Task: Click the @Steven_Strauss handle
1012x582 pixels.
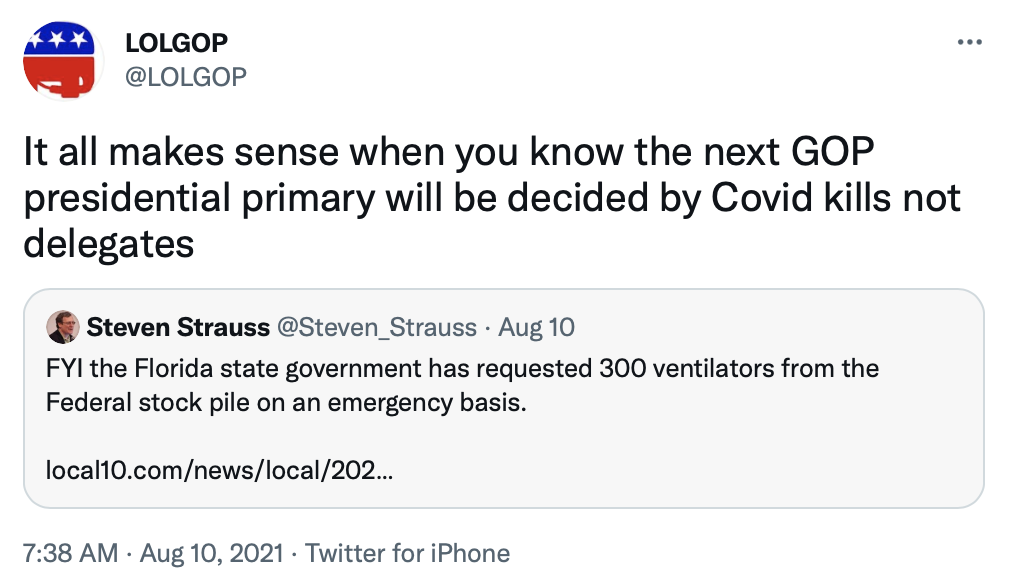Action: click(x=375, y=327)
